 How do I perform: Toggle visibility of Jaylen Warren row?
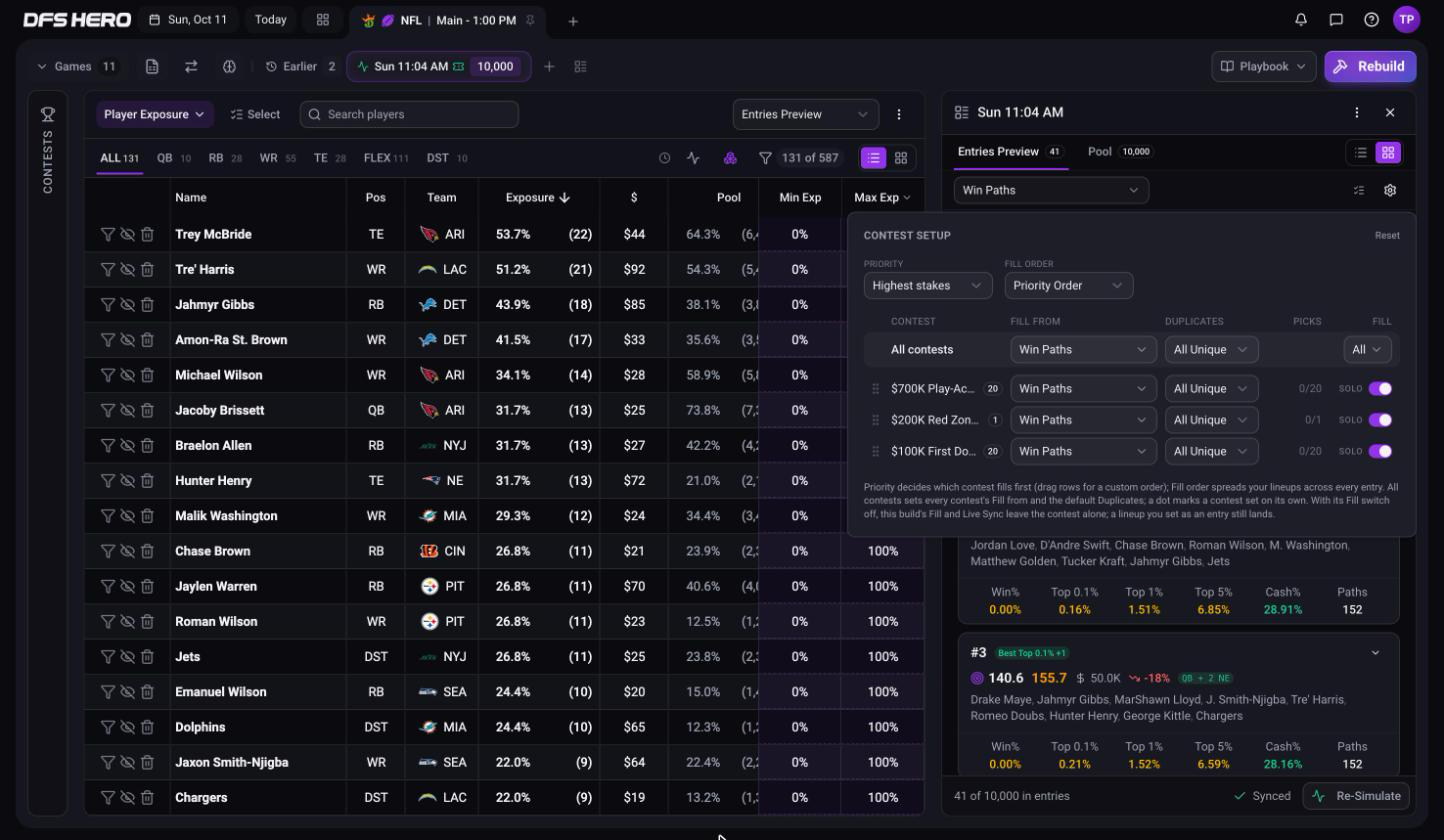127,586
